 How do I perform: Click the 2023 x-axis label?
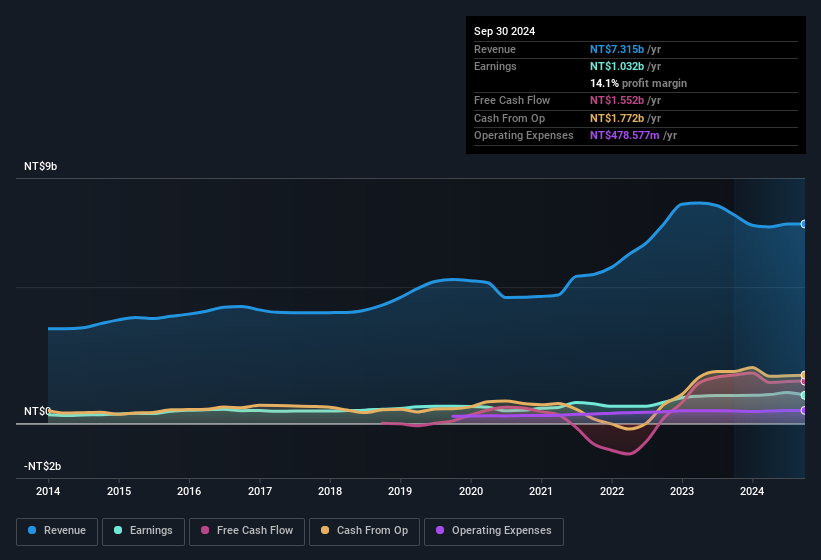[682, 491]
